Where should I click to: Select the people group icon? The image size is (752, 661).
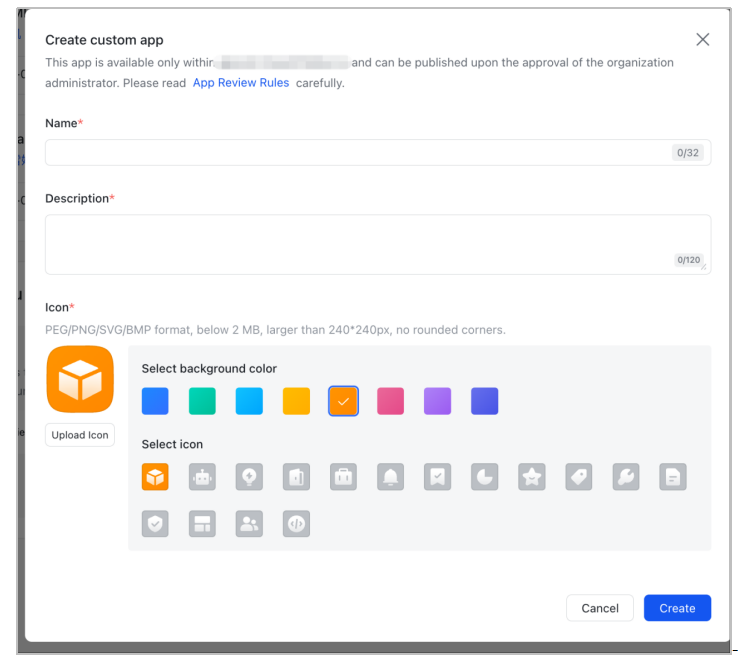point(249,524)
